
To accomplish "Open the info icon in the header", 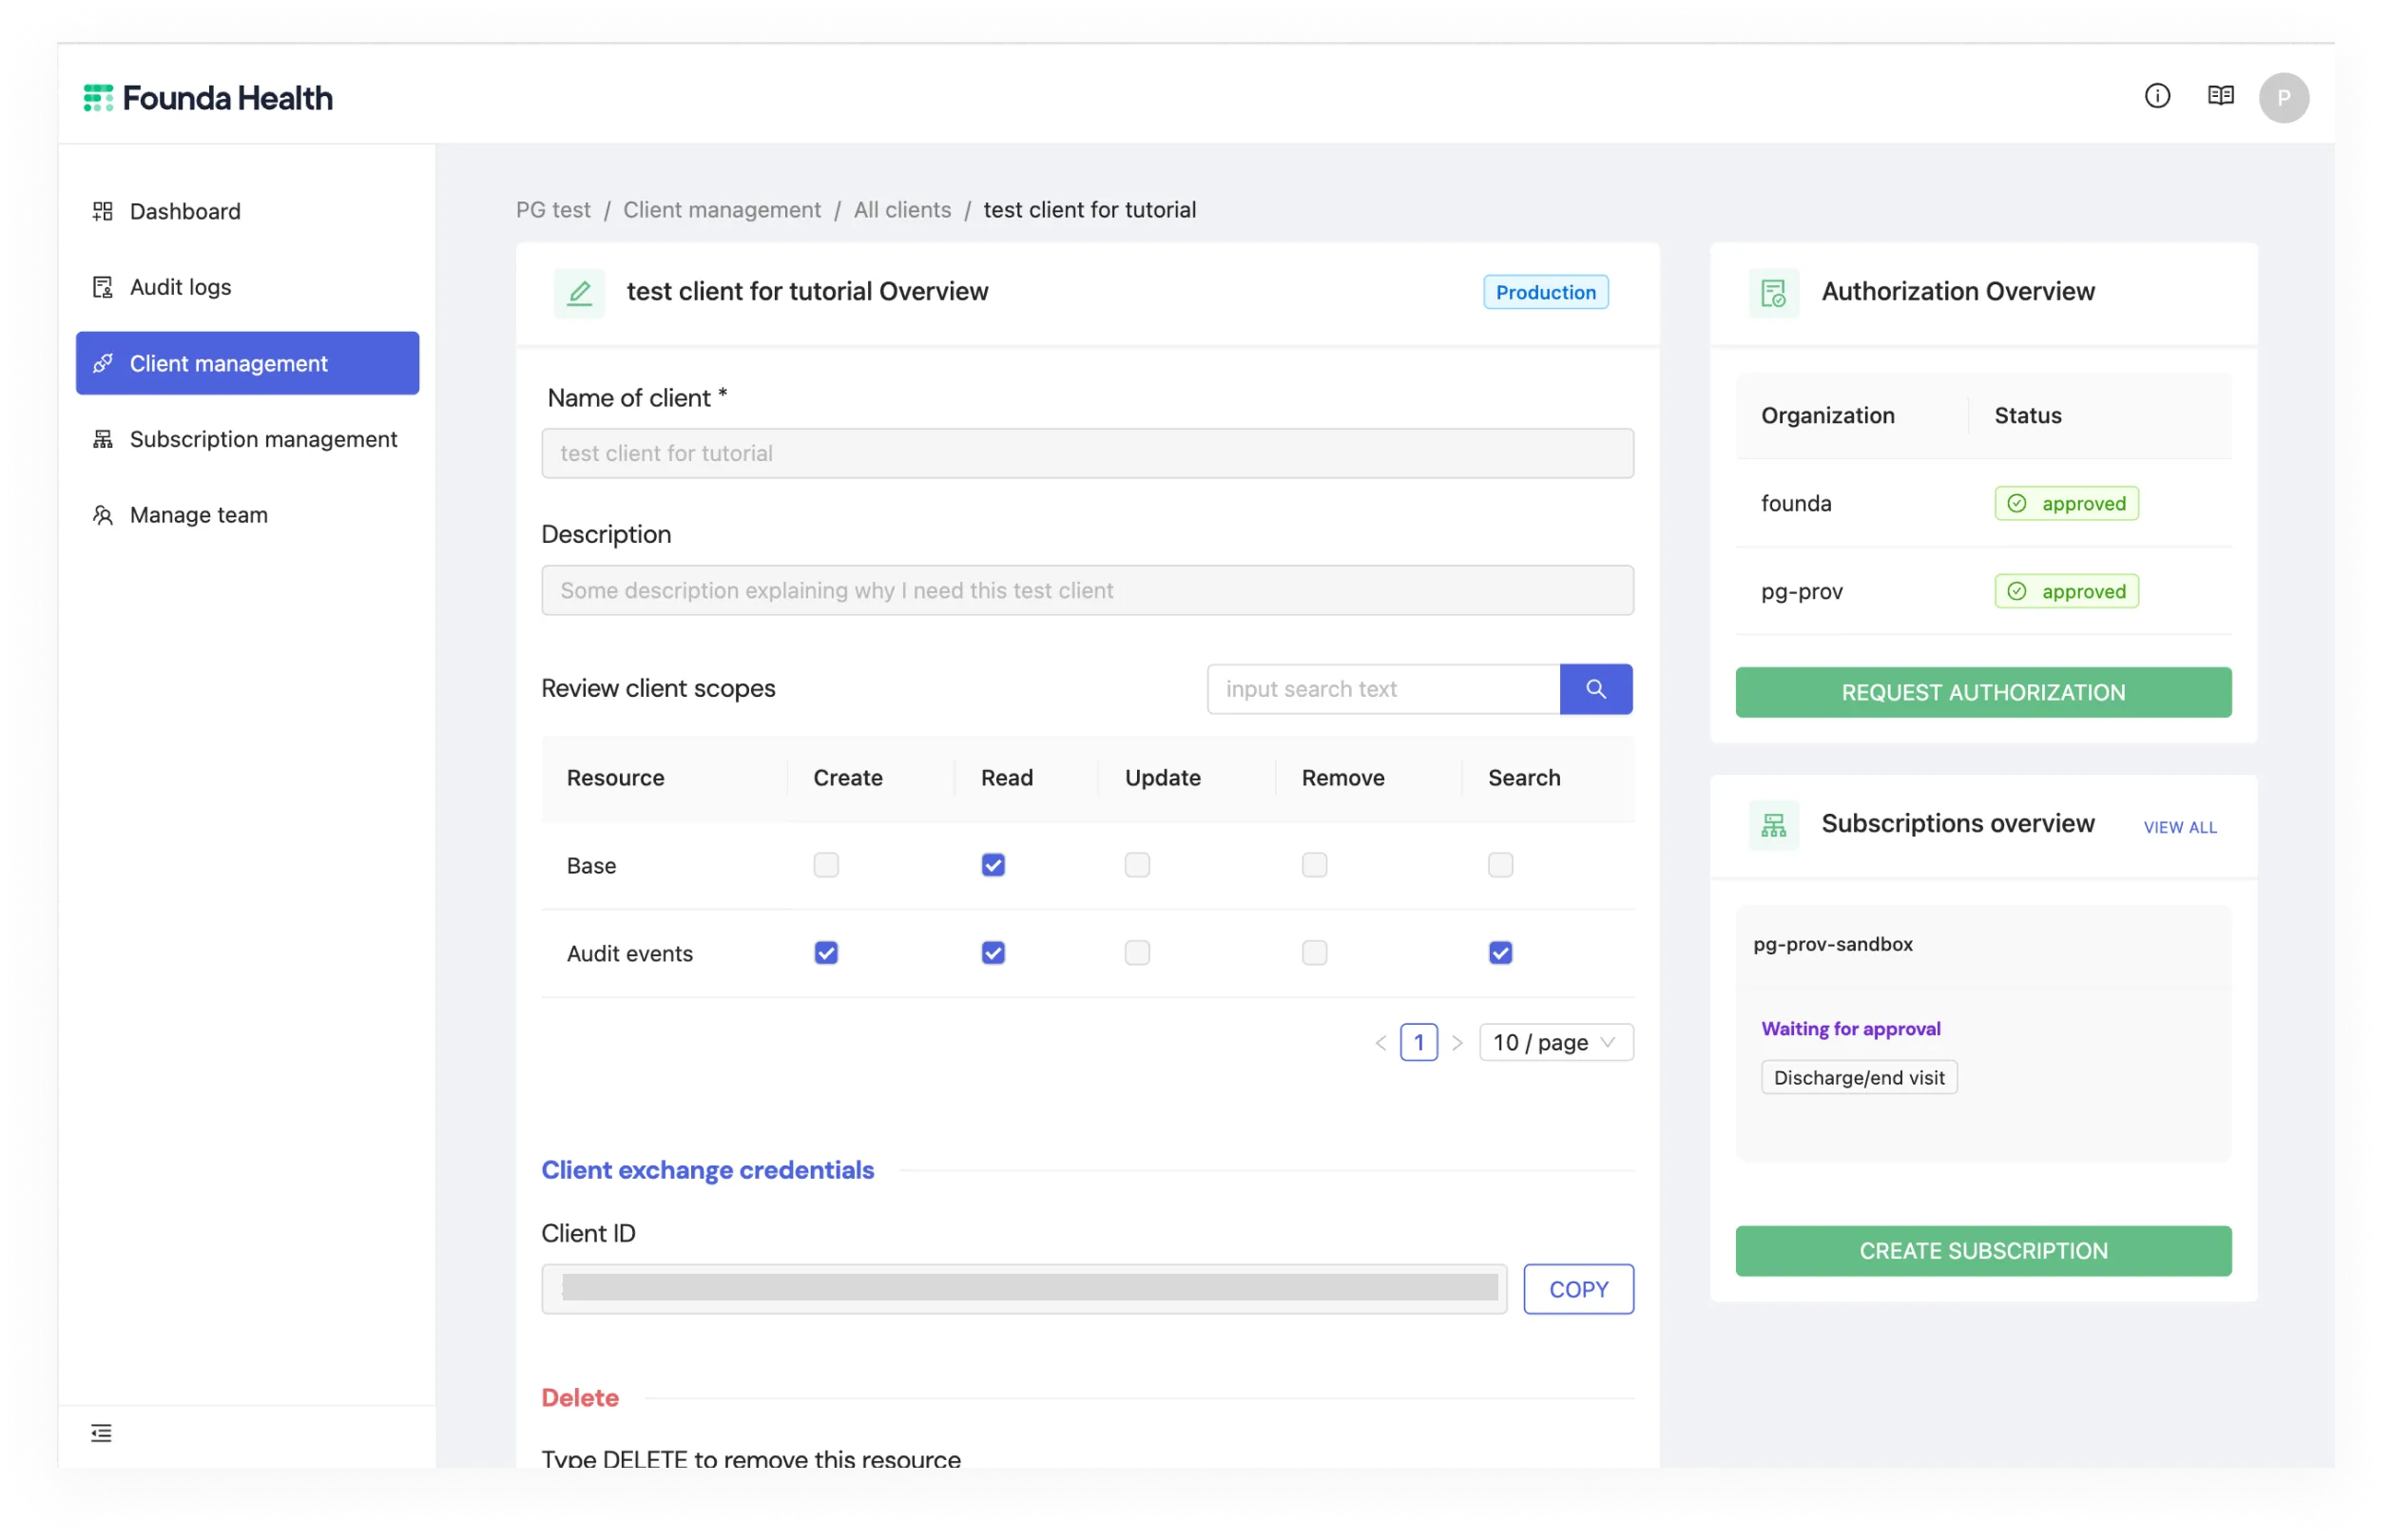I will 2157,96.
